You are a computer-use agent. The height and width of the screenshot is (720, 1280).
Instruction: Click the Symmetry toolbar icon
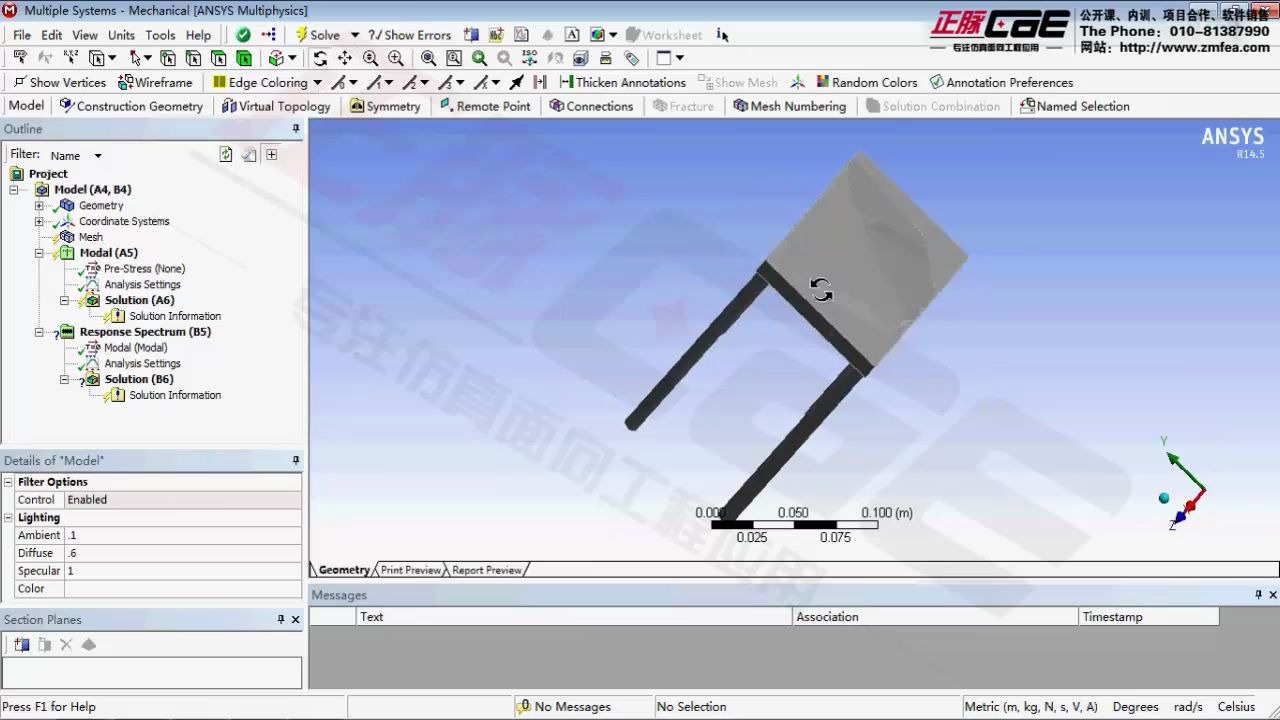point(385,106)
